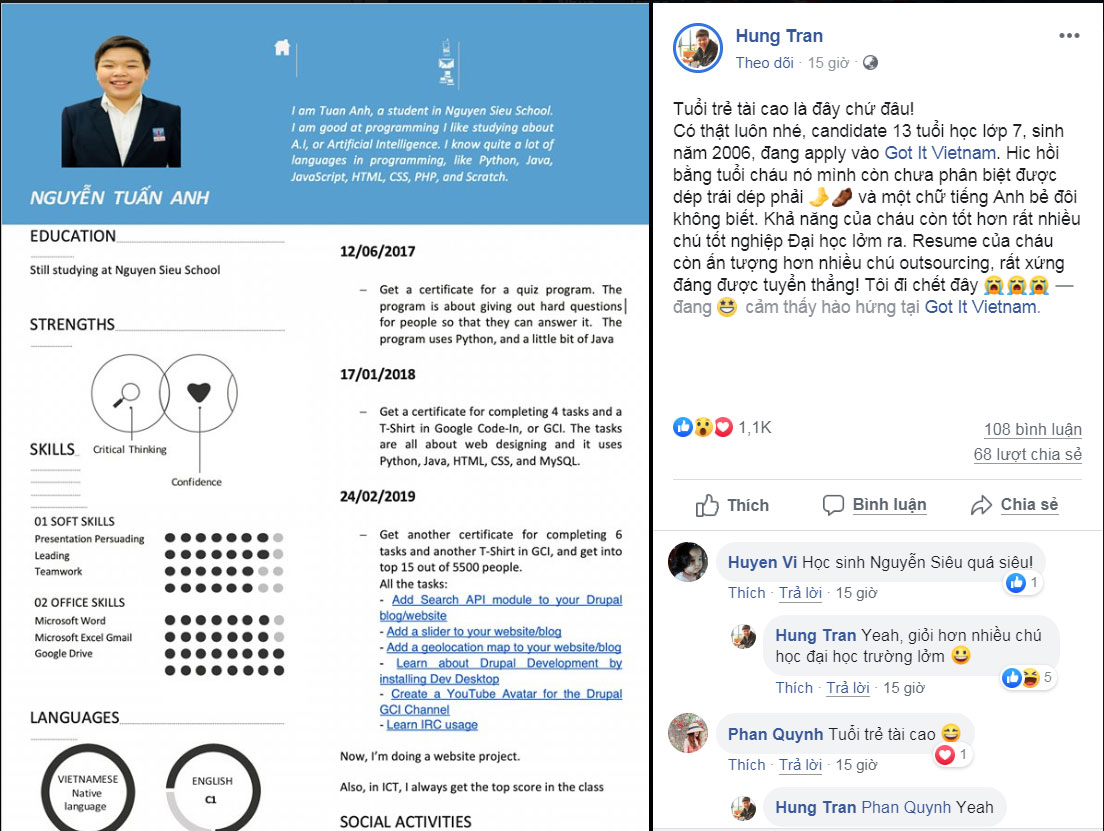Click heart reaction count on Phan Quynh comment
The image size is (1104, 831).
pos(953,755)
